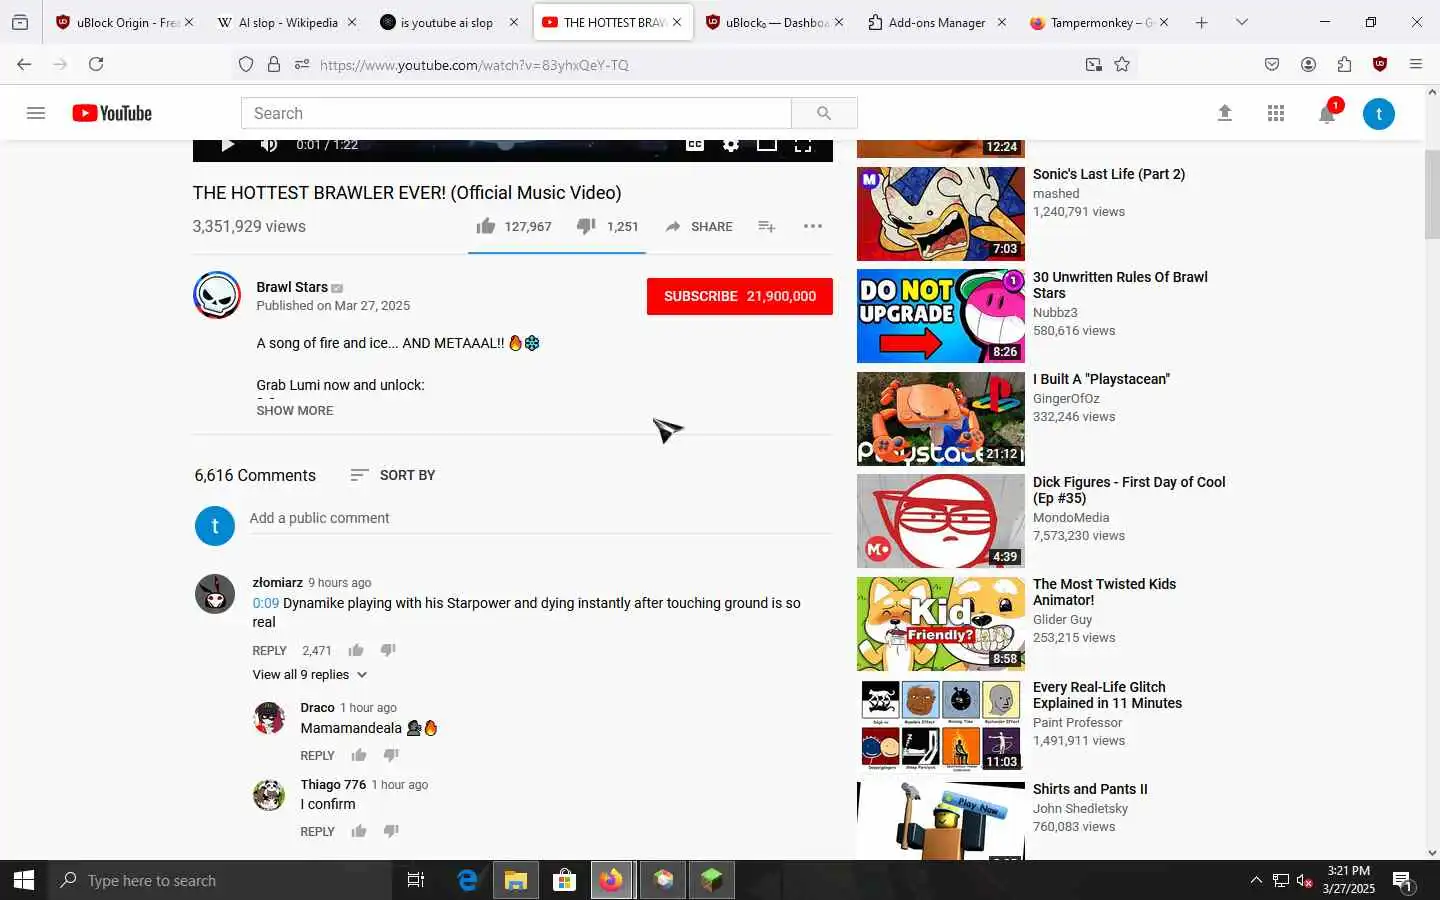
Task: Click the tracking protection shield in address bar
Action: click(x=246, y=64)
